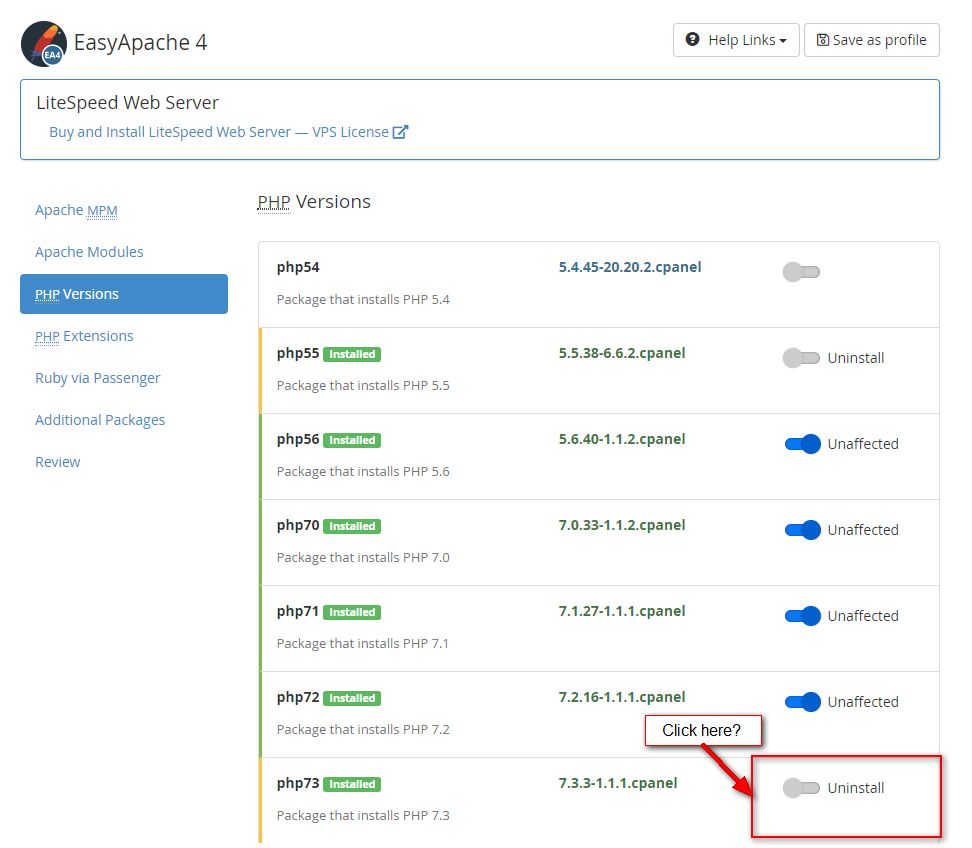972x848 pixels.
Task: Click the floppy disk icon in Save as profile
Action: (823, 40)
